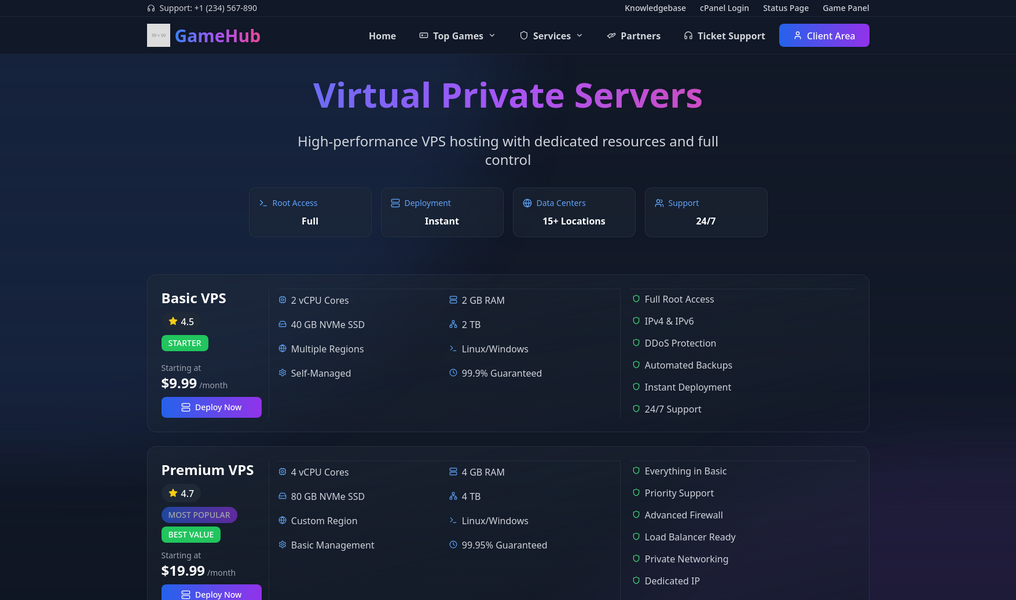Click the Client Area button
Viewport: 1016px width, 600px height.
click(823, 36)
